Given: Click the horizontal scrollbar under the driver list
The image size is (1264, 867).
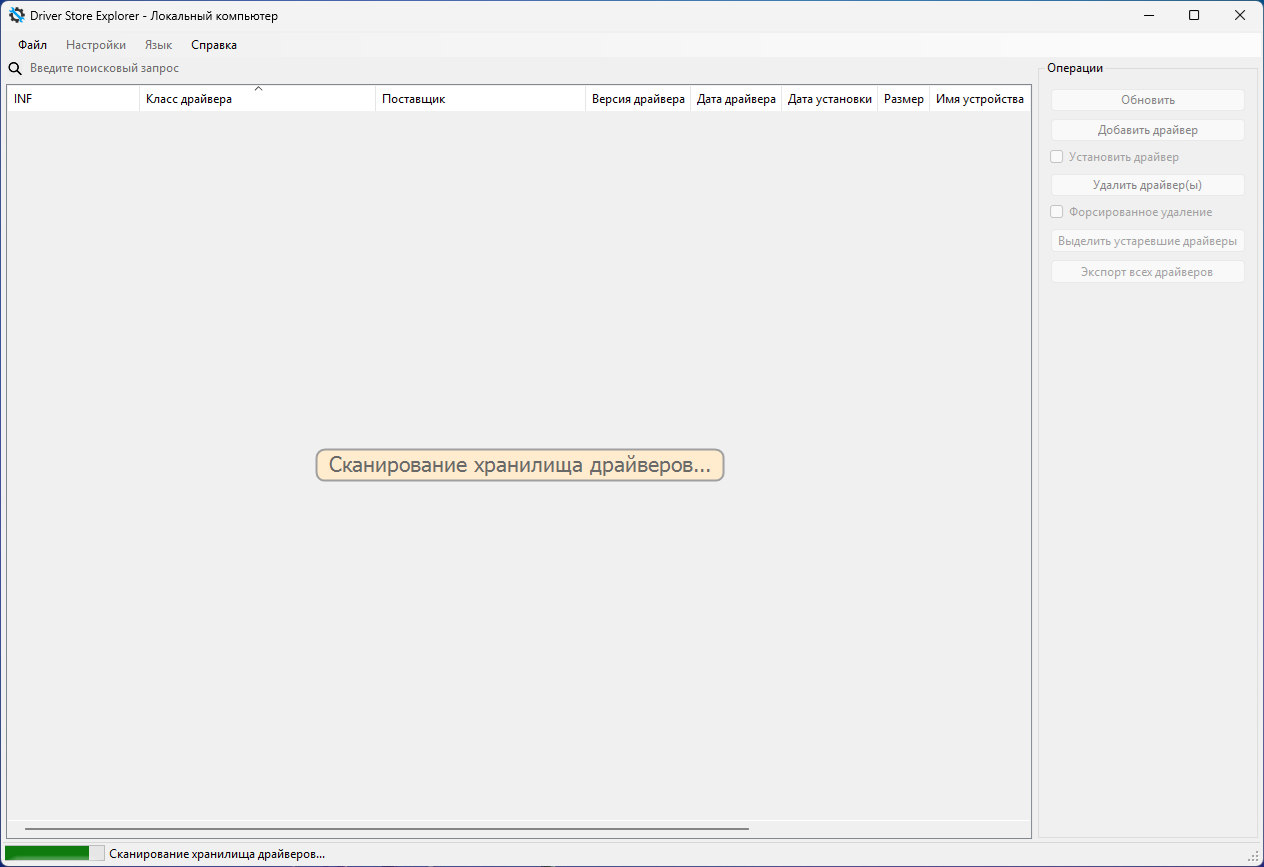Looking at the screenshot, I should pyautogui.click(x=386, y=829).
